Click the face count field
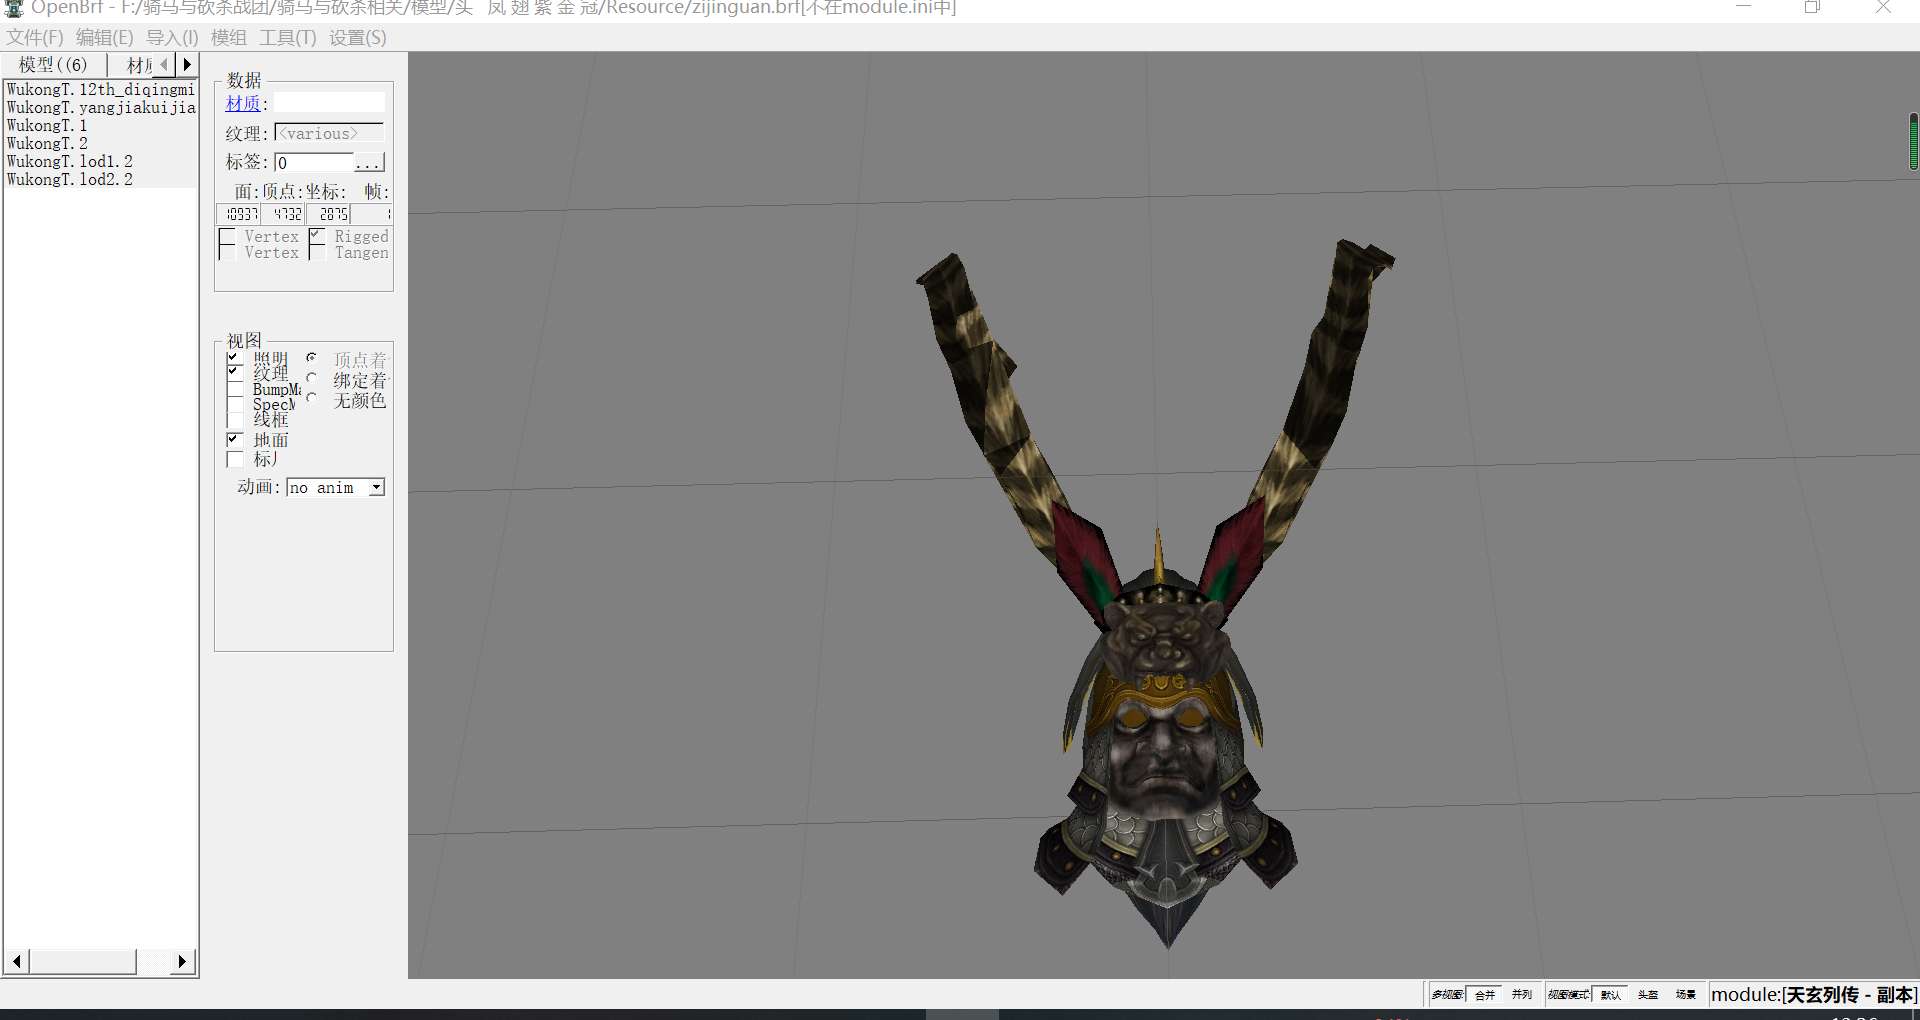Viewport: 1920px width, 1020px height. click(238, 214)
